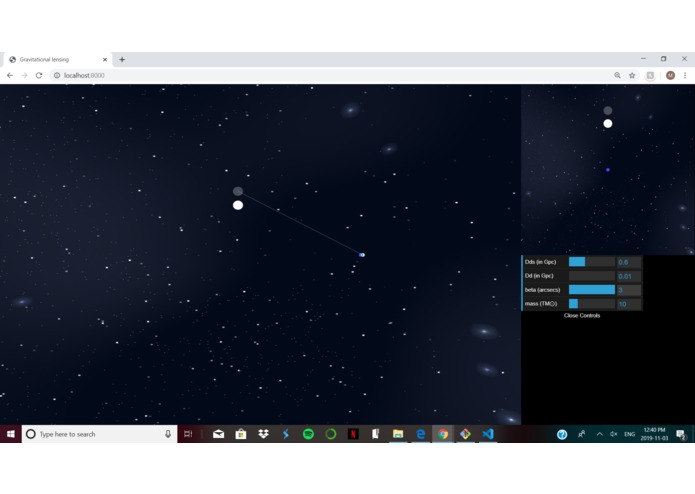The width and height of the screenshot is (695, 494).
Task: Show hidden system tray icons
Action: pos(599,434)
